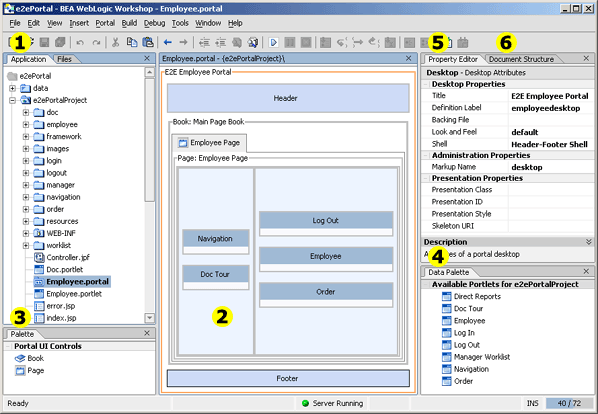Screen dimensions: 598x414
Task: Open the File menu
Action: pos(15,23)
